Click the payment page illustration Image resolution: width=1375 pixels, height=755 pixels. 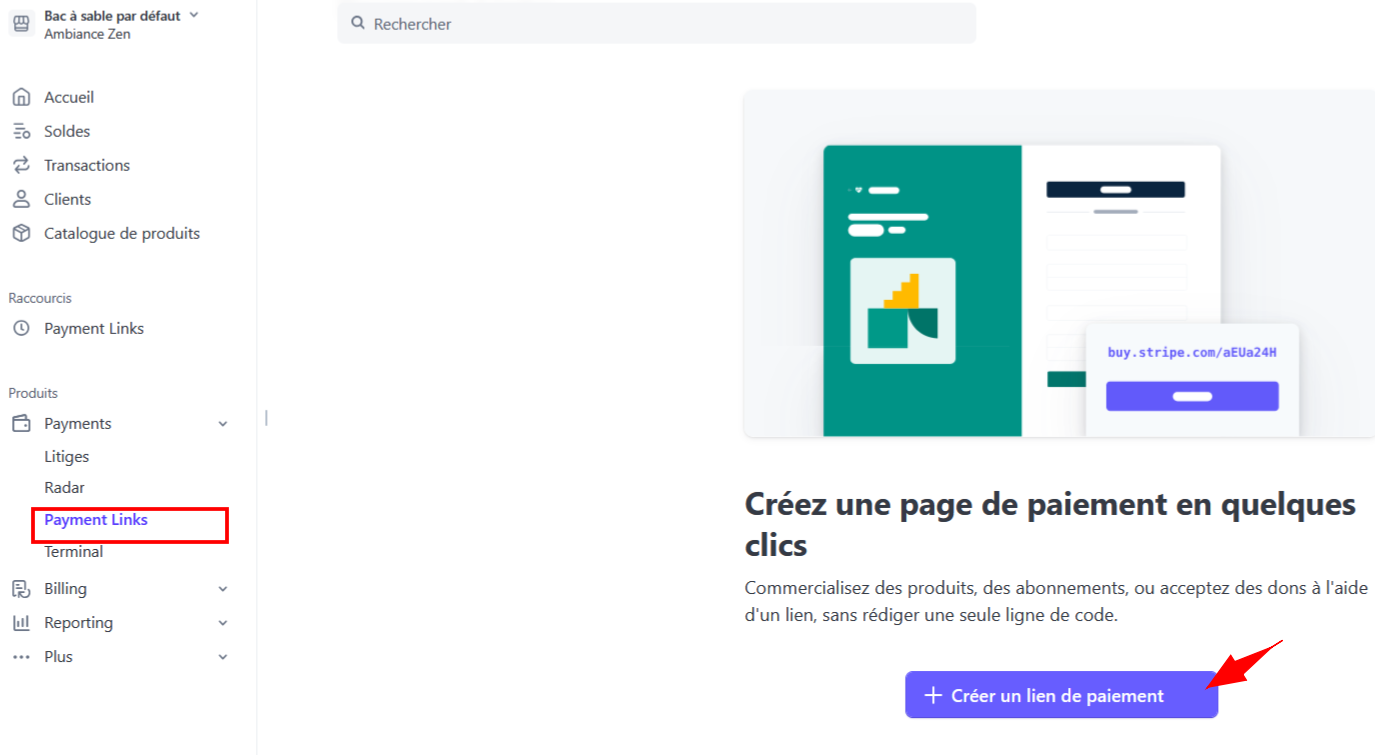click(1059, 264)
